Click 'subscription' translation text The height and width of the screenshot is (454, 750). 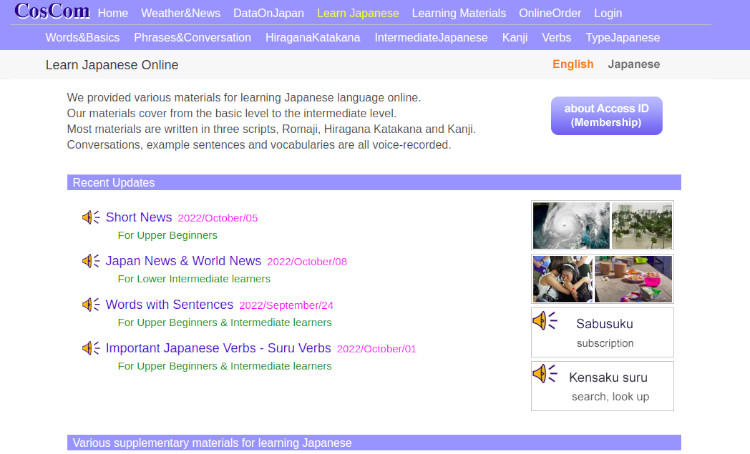(x=605, y=343)
